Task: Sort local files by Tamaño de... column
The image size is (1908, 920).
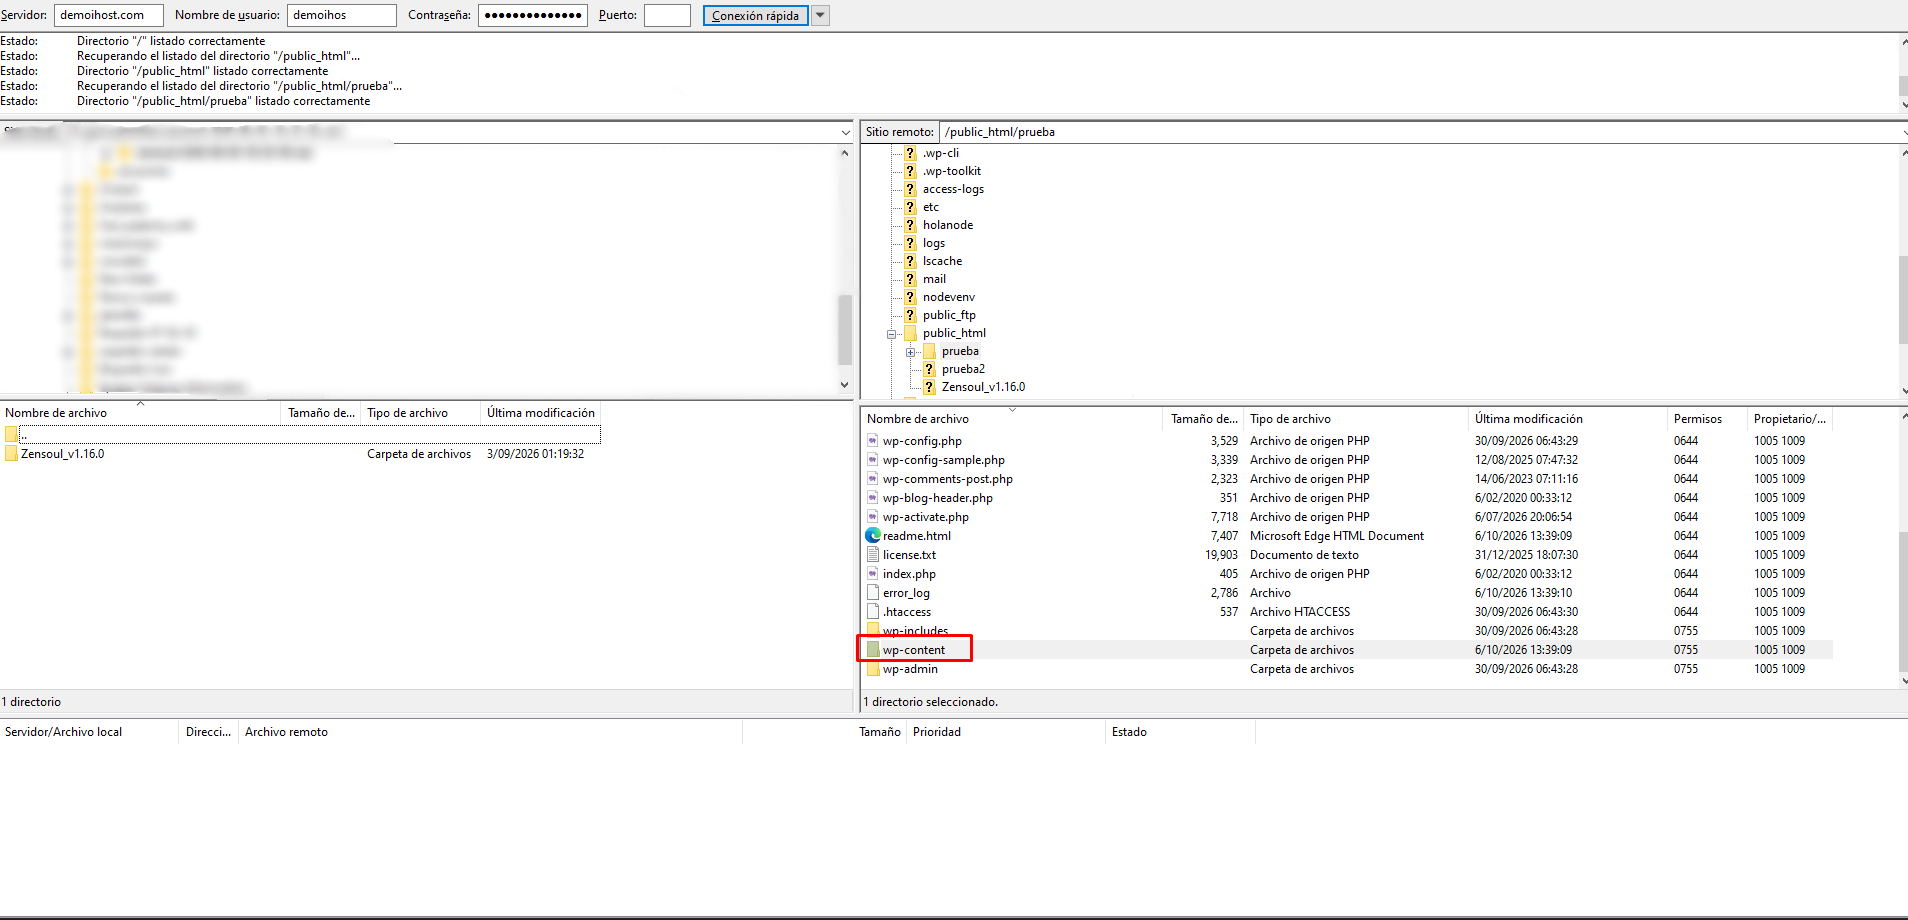Action: (x=321, y=413)
